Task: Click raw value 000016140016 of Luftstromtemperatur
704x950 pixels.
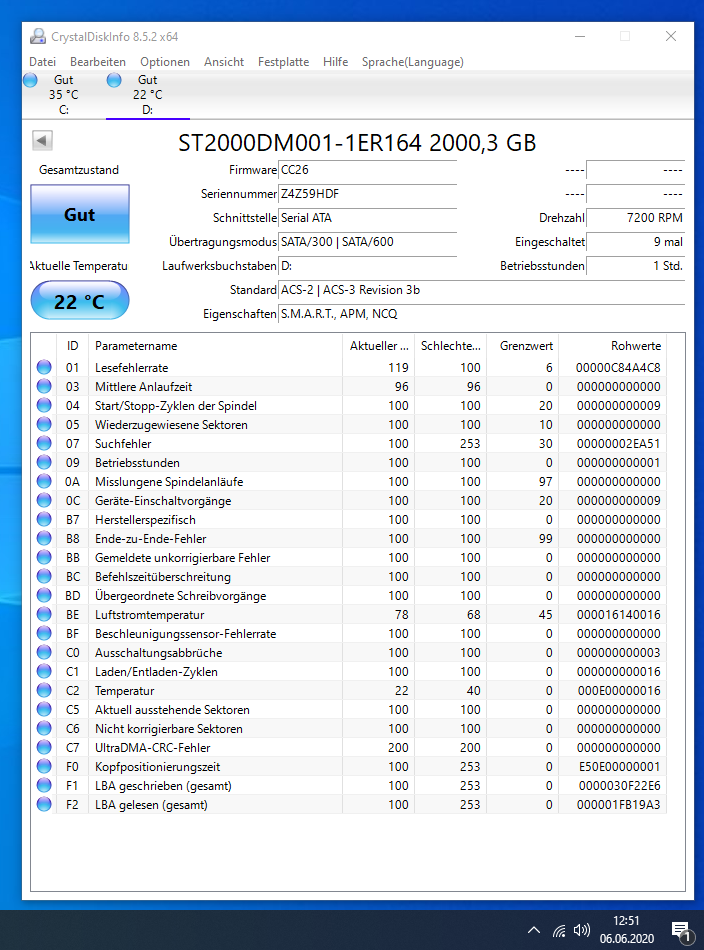Action: [618, 615]
